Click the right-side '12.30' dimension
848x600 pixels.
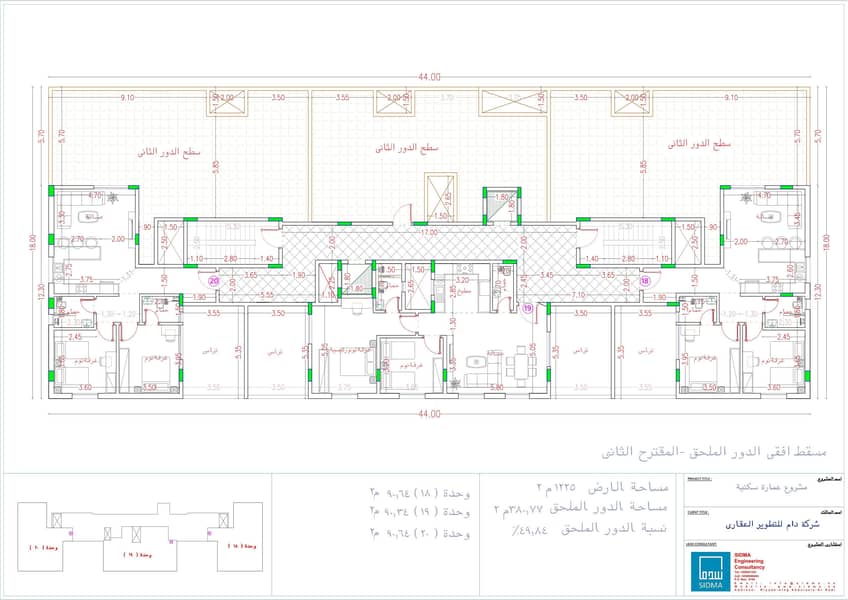(818, 292)
